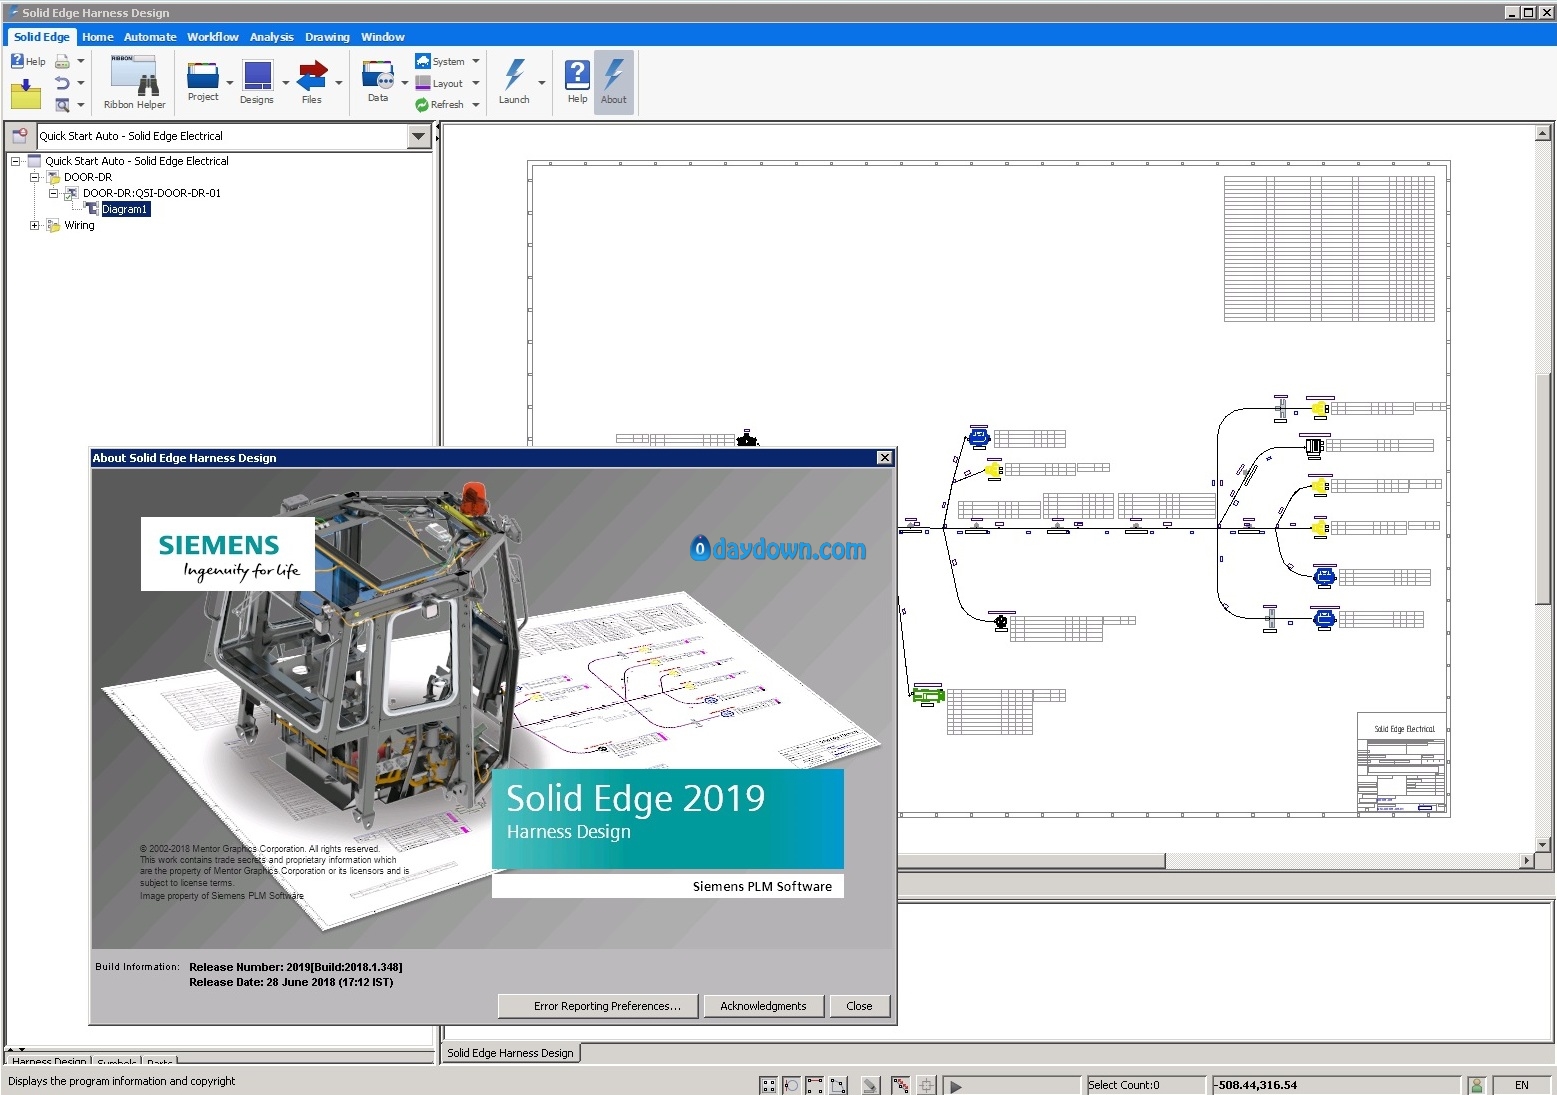The image size is (1557, 1095).
Task: Collapse the DOOR-DR tree node
Action: coord(34,177)
